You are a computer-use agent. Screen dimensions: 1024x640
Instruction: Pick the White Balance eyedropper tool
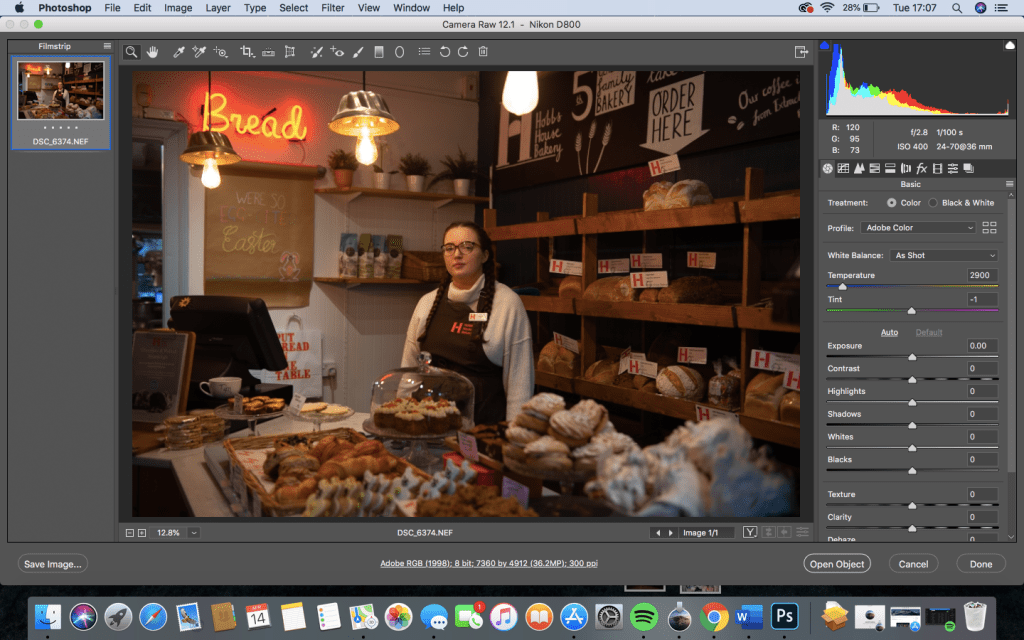(x=180, y=52)
